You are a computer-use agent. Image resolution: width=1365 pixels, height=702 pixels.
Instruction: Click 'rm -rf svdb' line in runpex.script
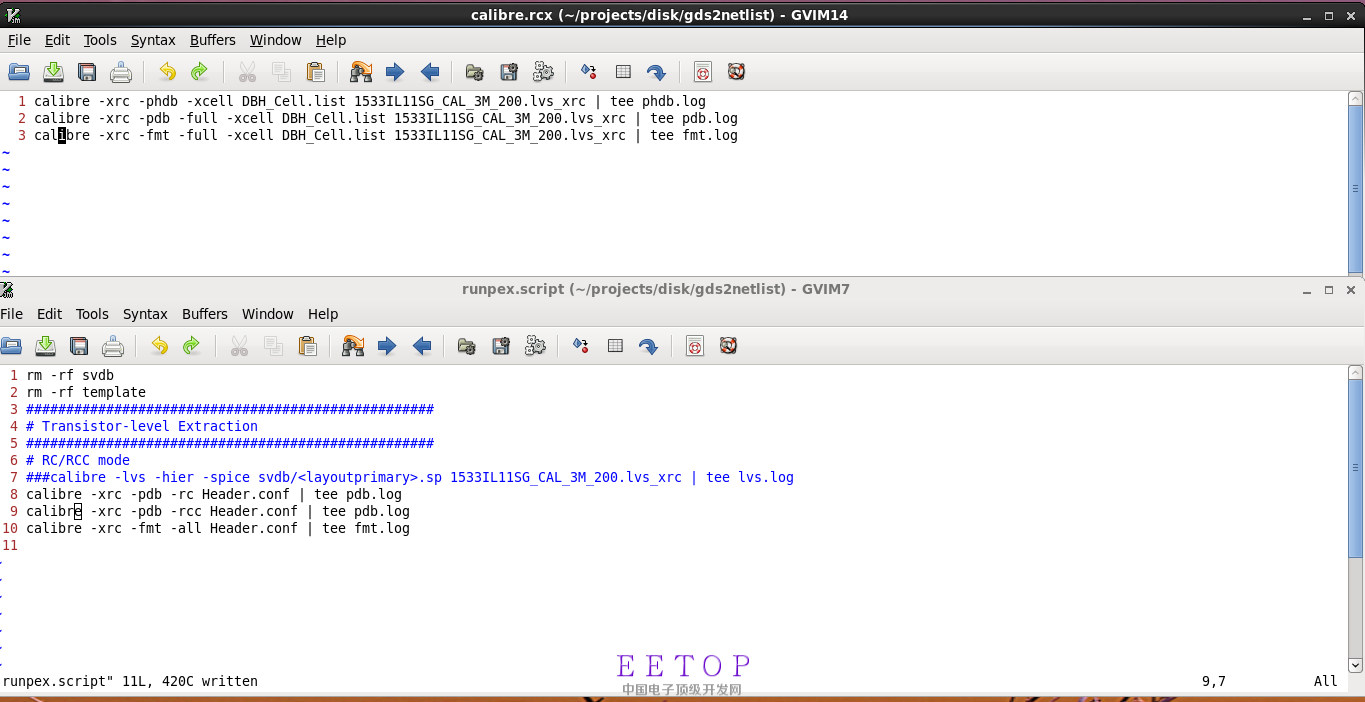point(70,375)
